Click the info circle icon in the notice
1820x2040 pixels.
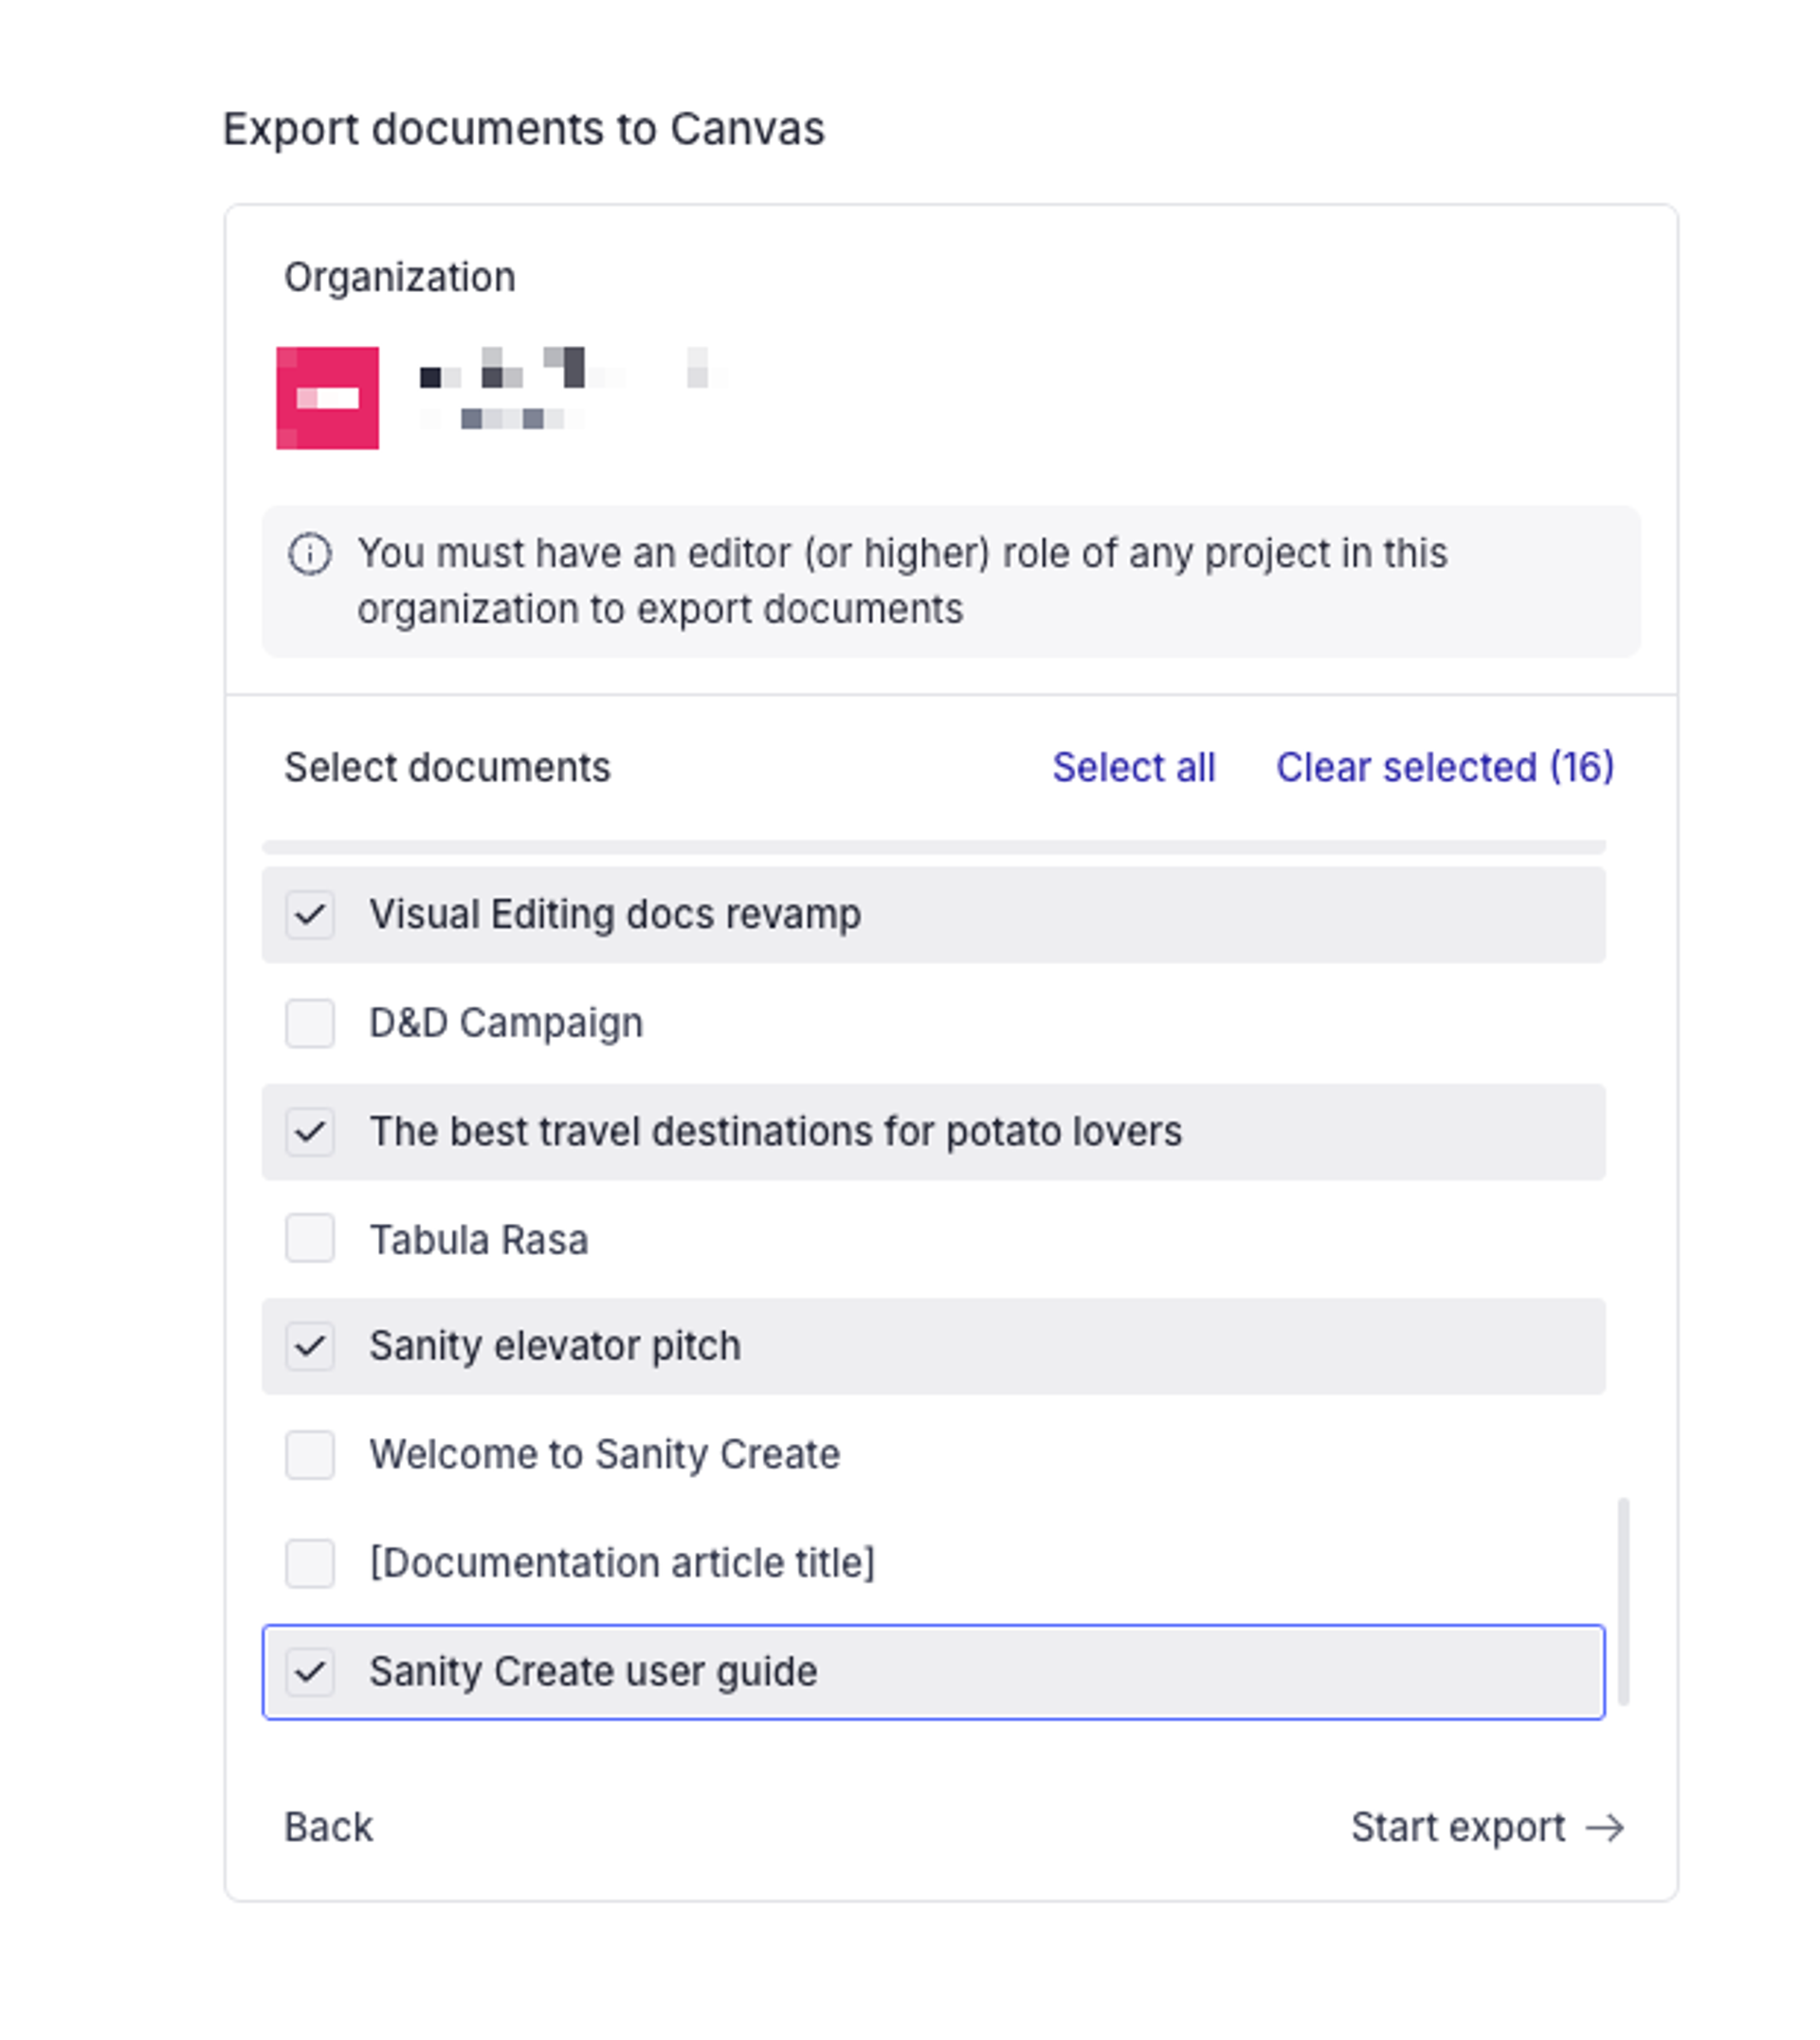309,554
